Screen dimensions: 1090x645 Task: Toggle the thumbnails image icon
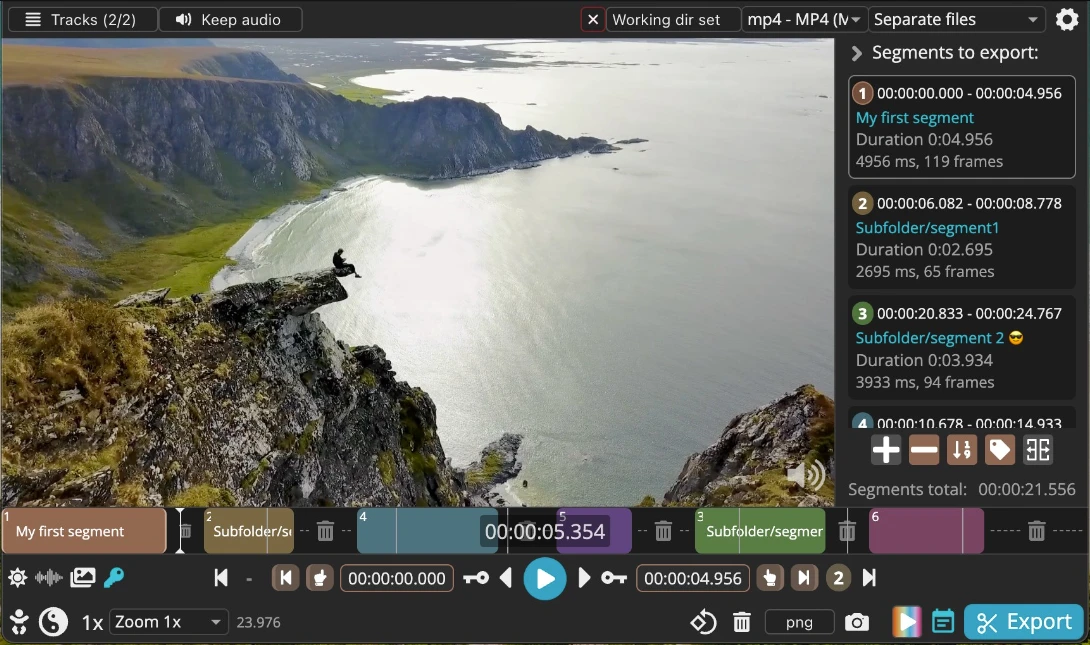click(x=83, y=578)
